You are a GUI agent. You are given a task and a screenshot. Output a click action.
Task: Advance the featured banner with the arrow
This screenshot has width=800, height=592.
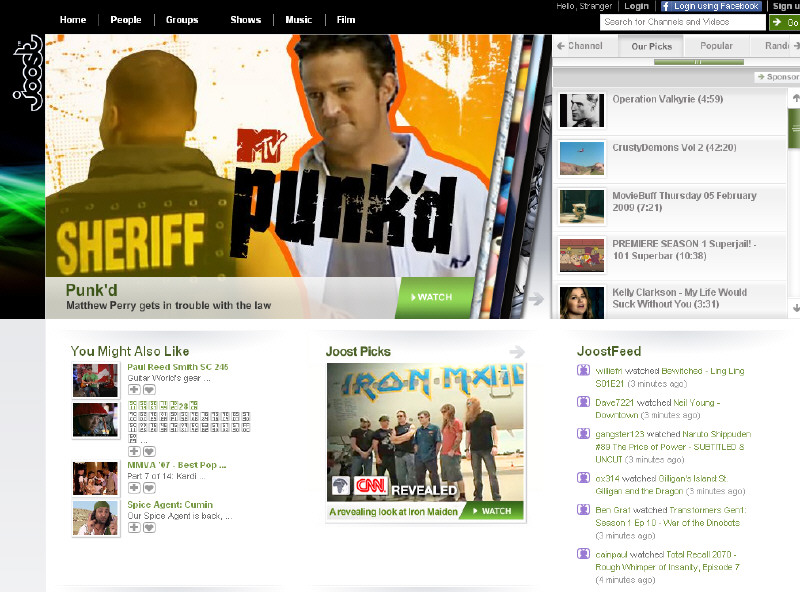(536, 298)
